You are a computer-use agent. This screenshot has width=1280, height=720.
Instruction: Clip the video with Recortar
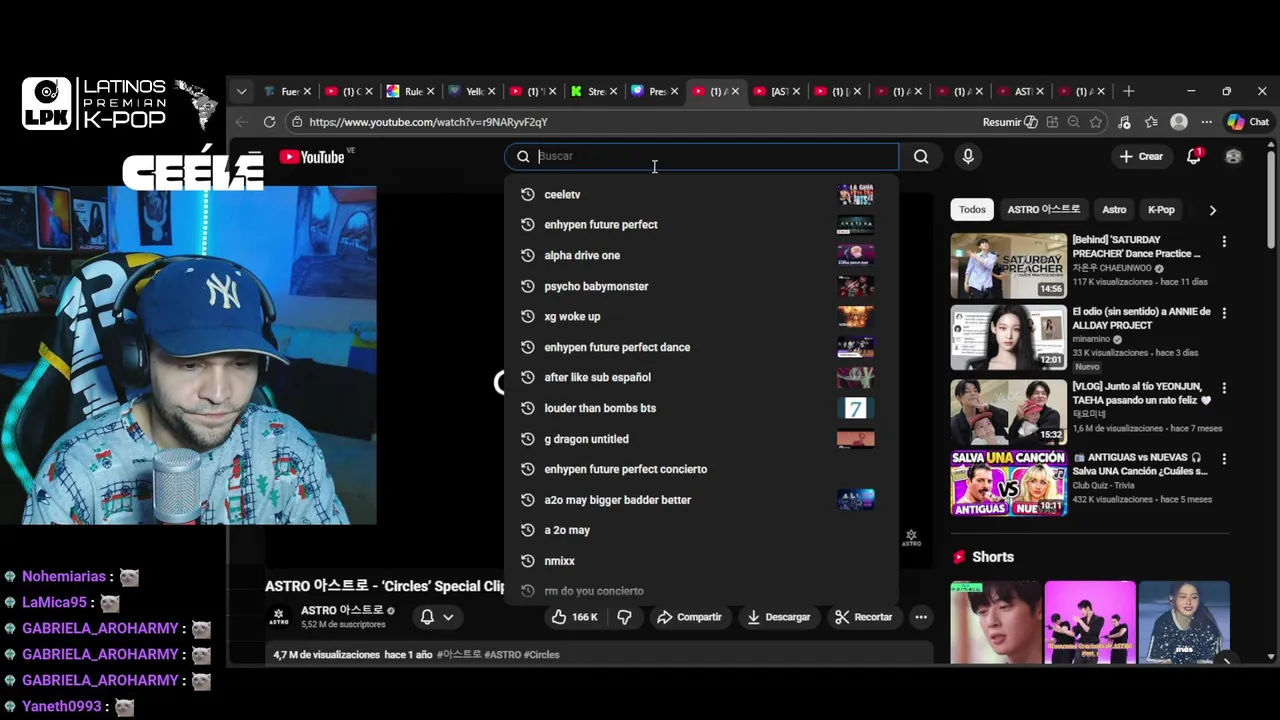pyautogui.click(x=864, y=617)
